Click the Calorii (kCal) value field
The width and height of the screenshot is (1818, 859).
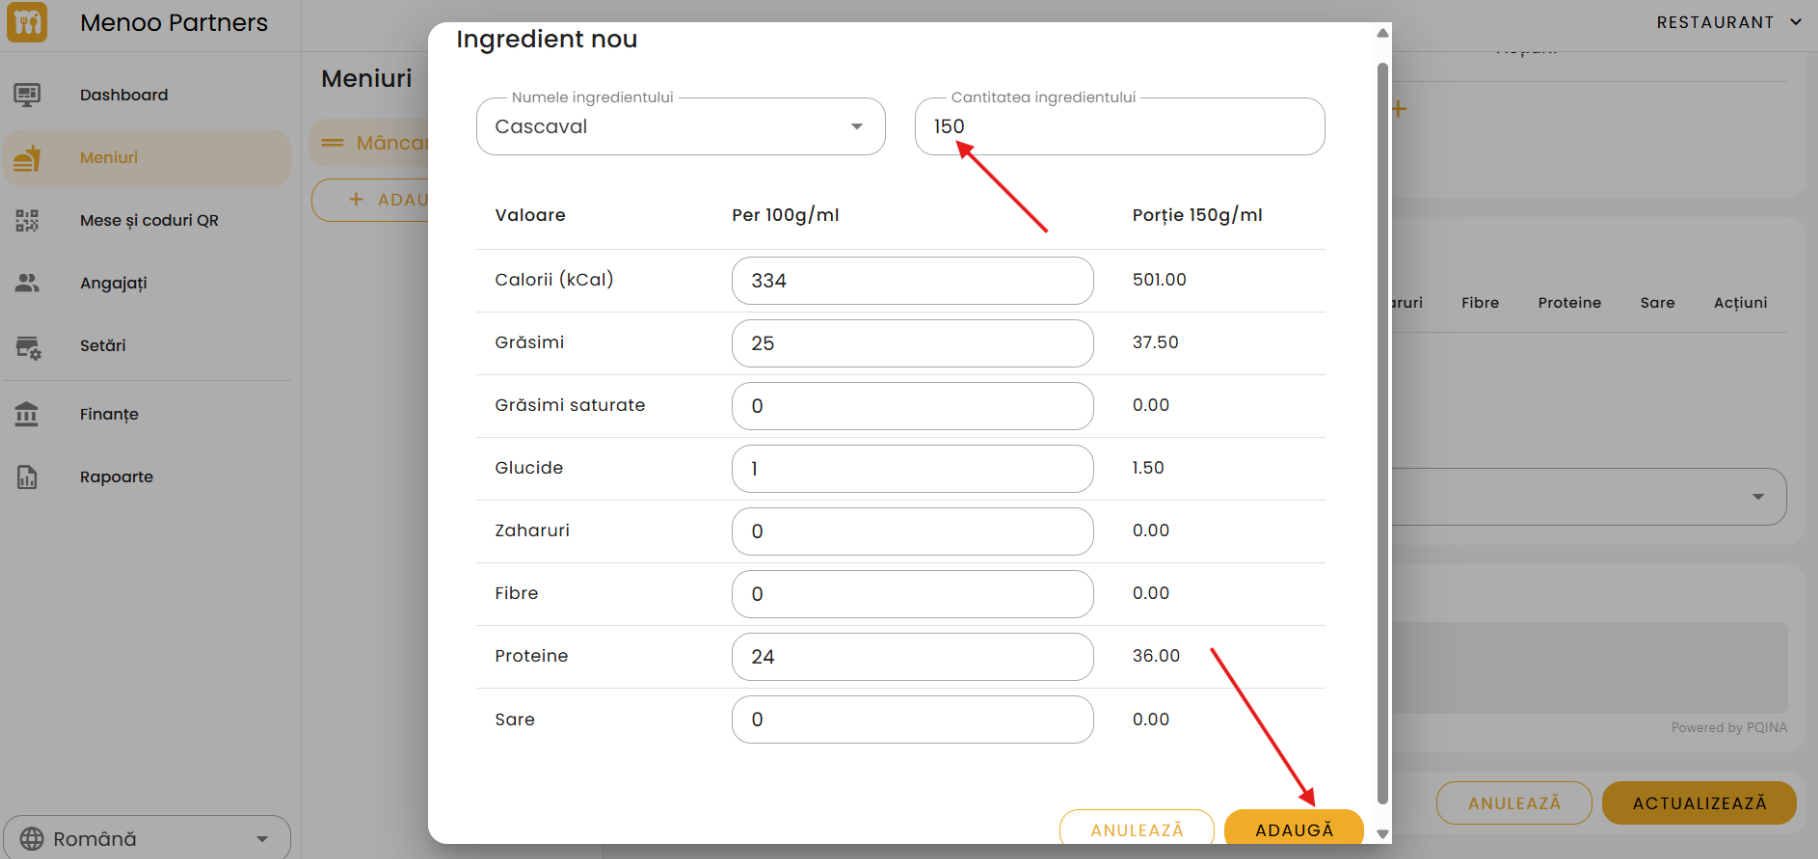tap(912, 281)
